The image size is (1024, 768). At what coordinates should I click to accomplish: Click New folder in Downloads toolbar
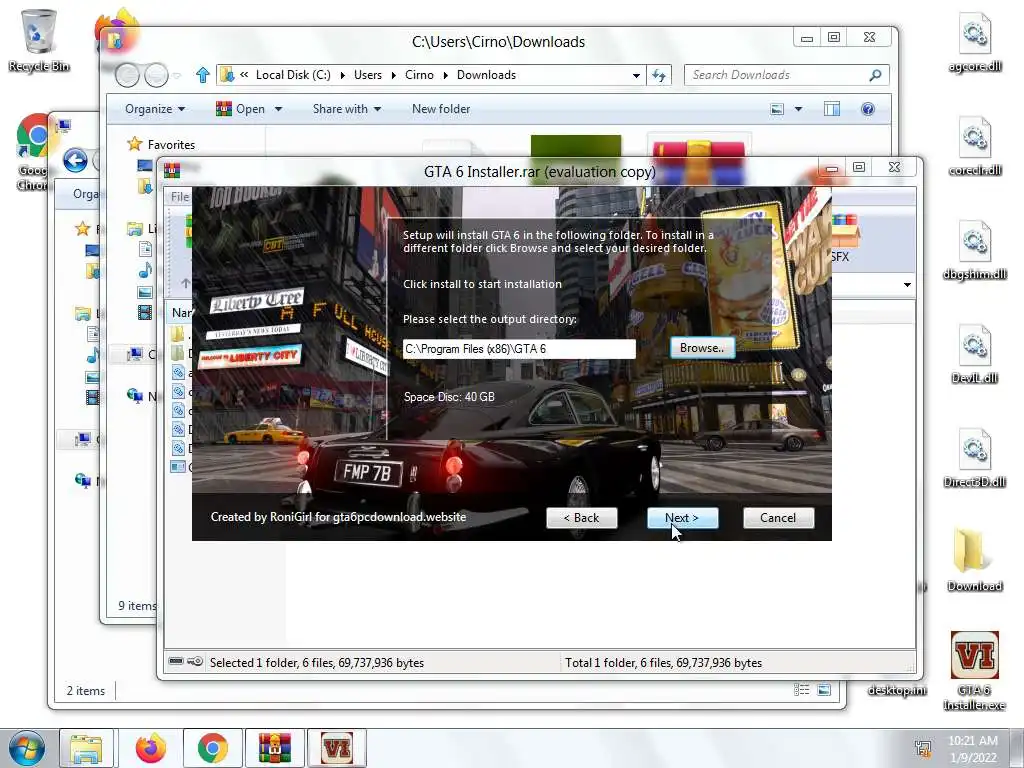(x=441, y=109)
